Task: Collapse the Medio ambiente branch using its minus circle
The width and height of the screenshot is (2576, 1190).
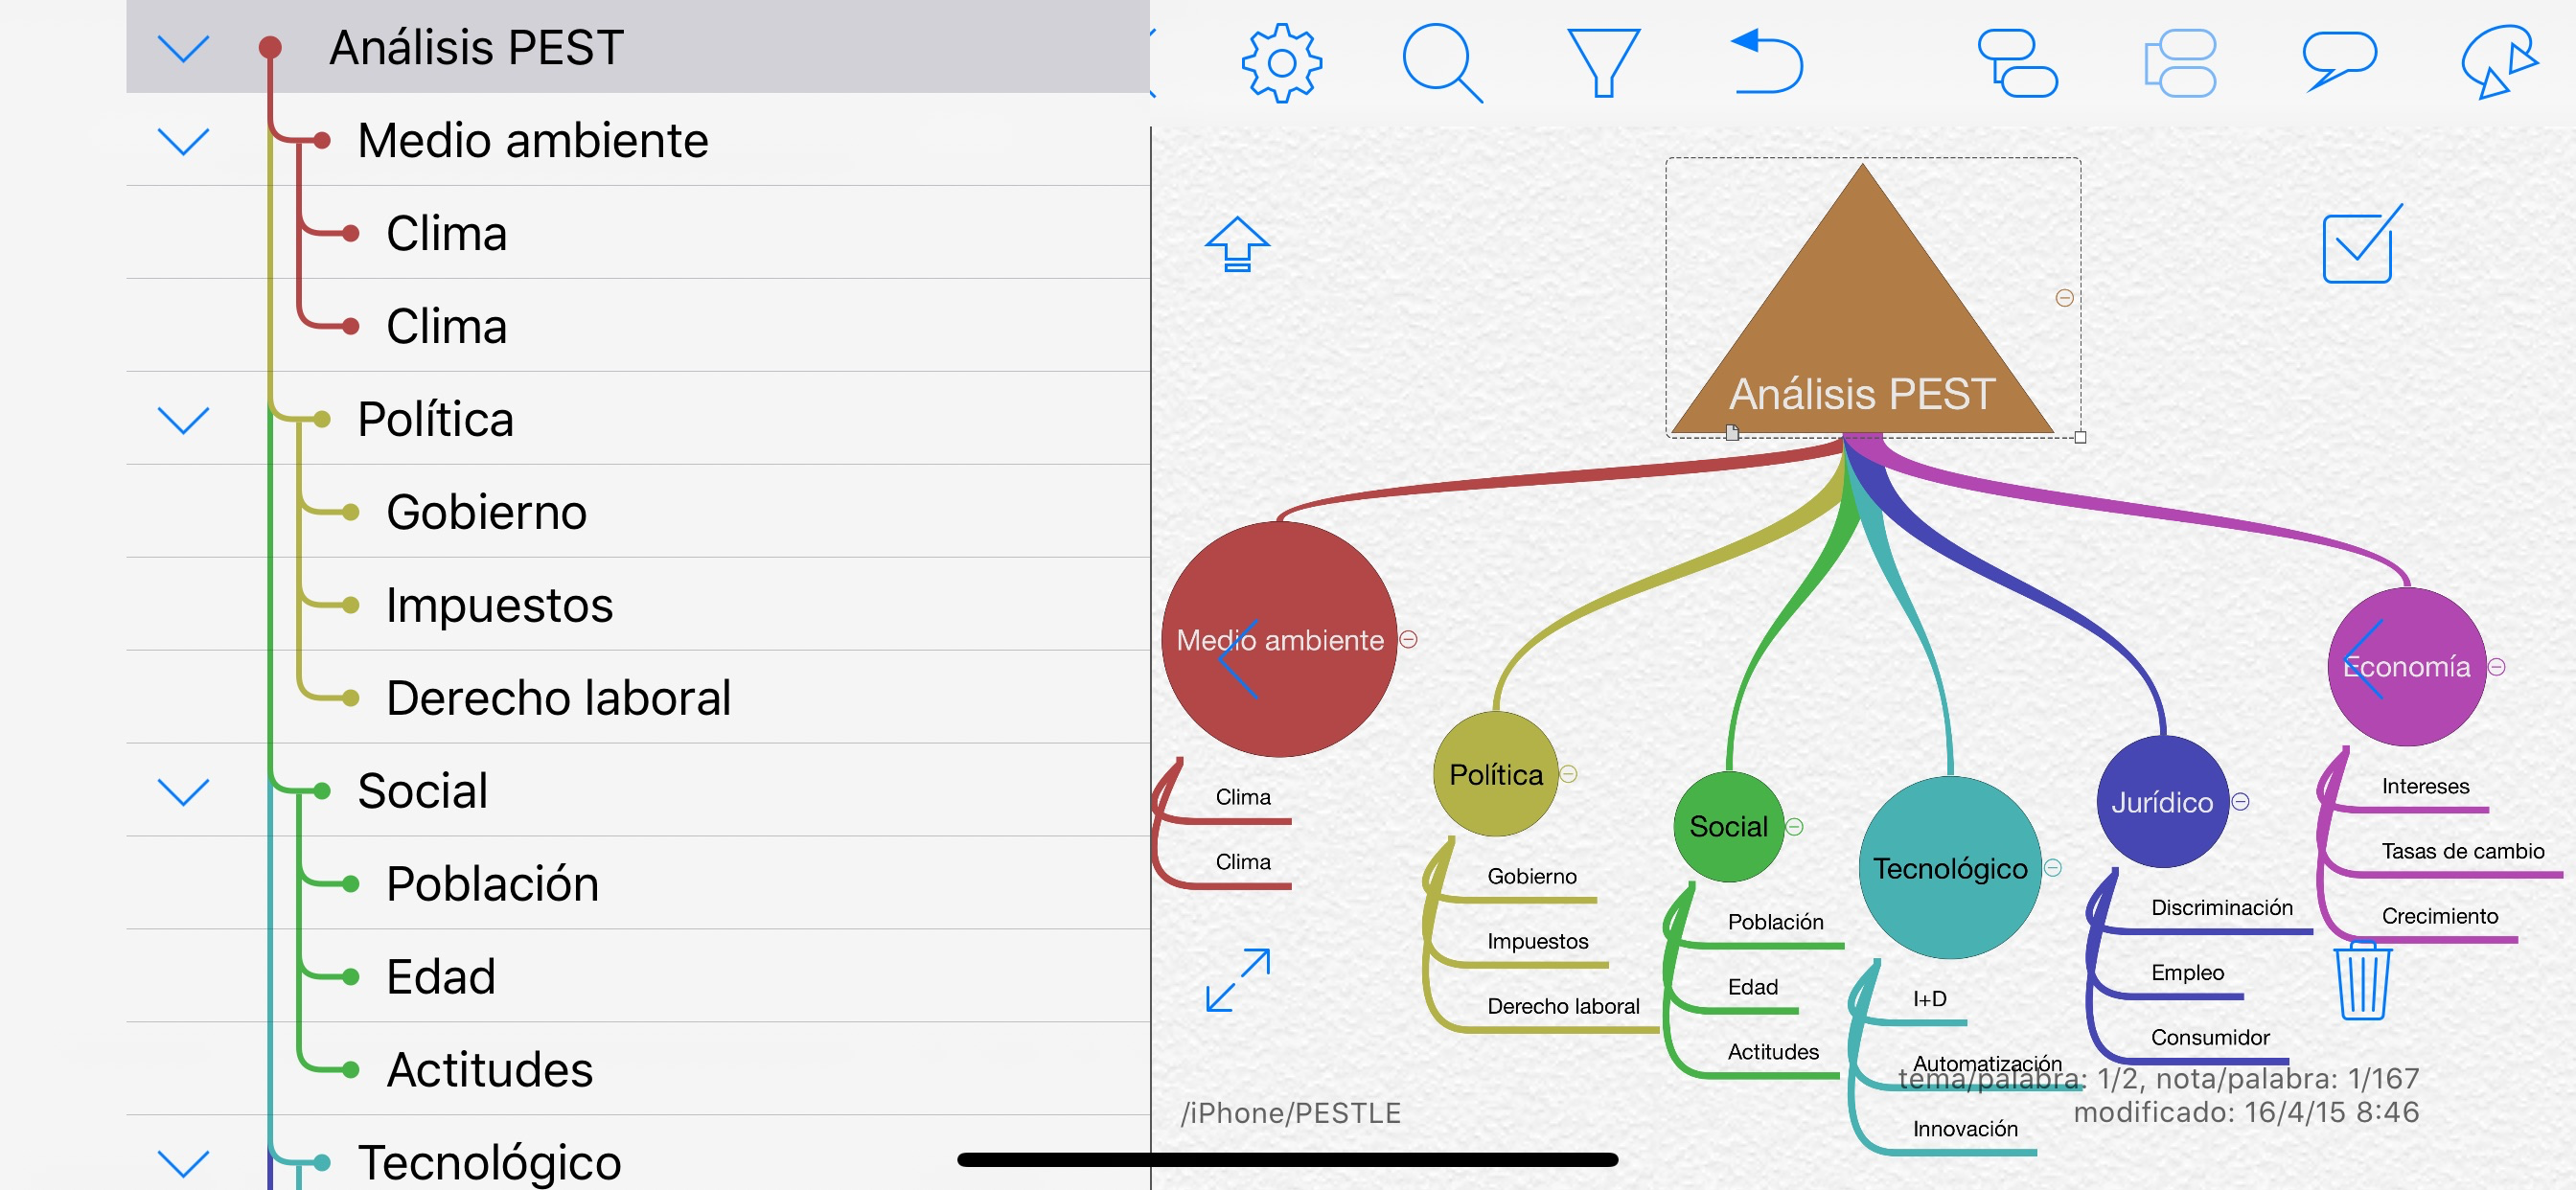Action: [1408, 639]
